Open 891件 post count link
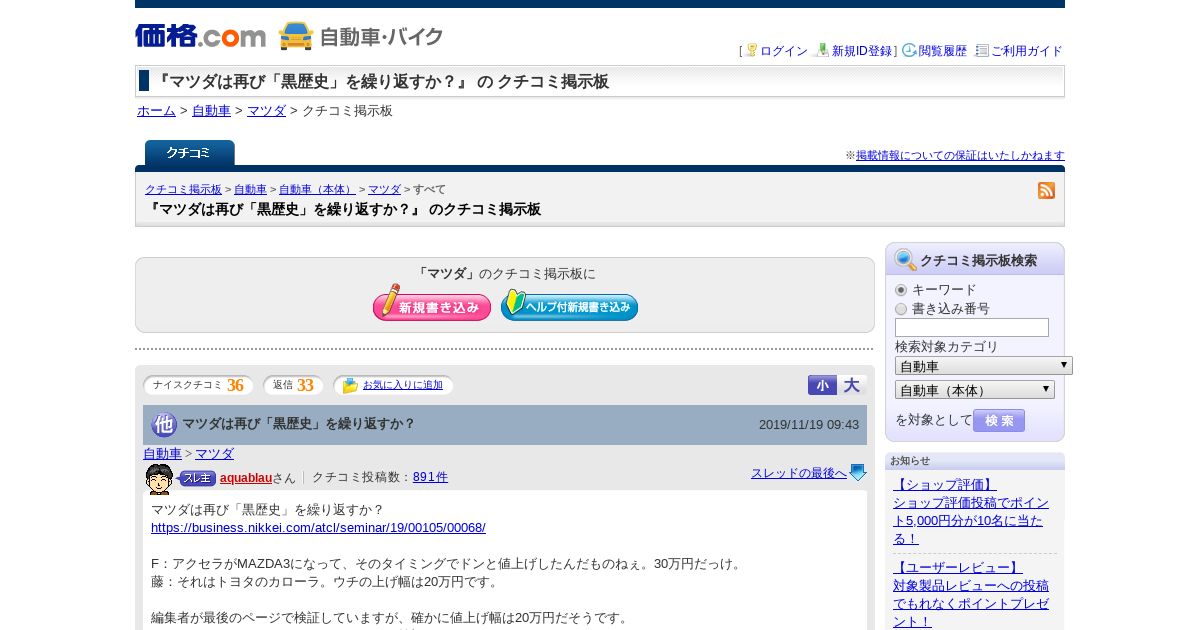Image resolution: width=1200 pixels, height=630 pixels. tap(430, 477)
